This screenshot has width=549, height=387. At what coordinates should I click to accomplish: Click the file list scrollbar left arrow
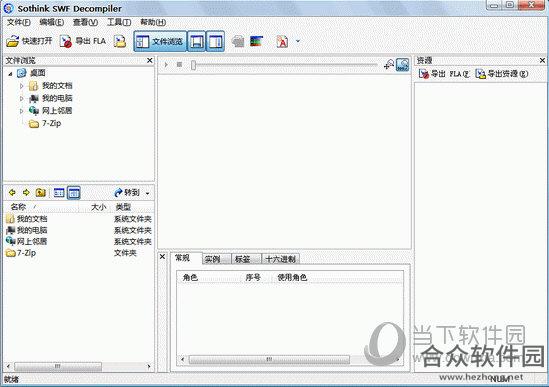click(8, 367)
